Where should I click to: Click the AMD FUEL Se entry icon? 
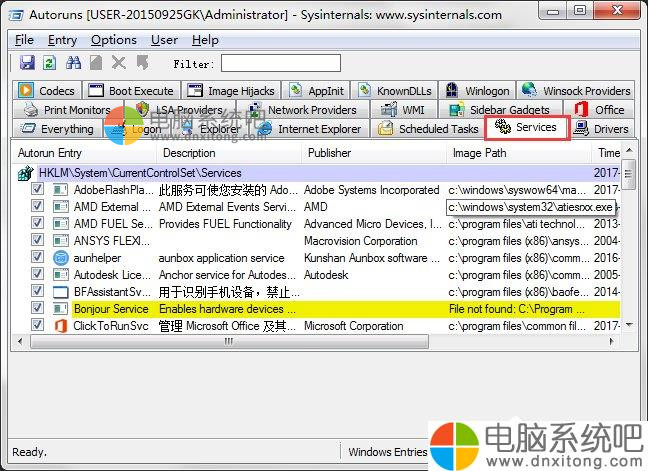click(61, 224)
